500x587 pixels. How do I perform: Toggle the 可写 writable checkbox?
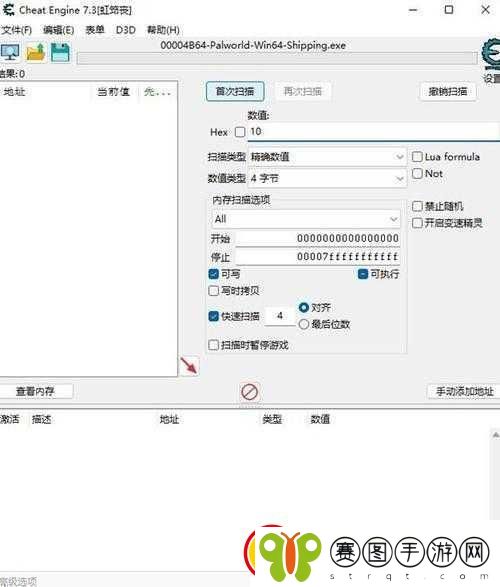coord(213,274)
